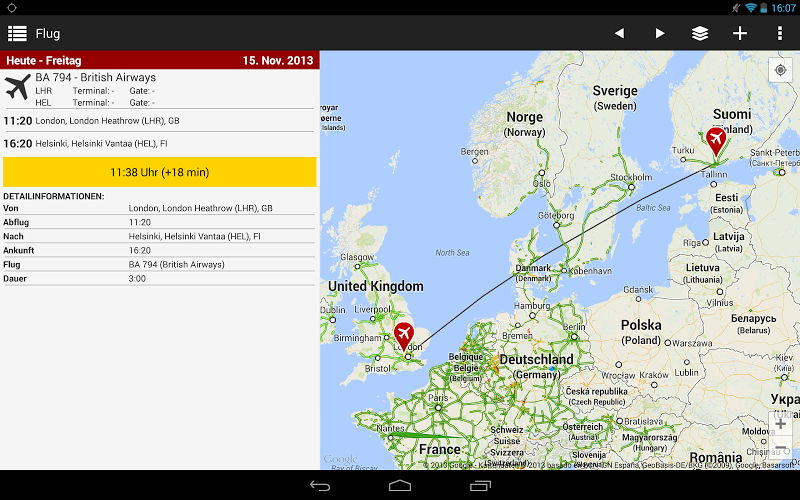Image resolution: width=800 pixels, height=500 pixels.
Task: Tap HEL terminal and gate line
Action: coord(95,103)
